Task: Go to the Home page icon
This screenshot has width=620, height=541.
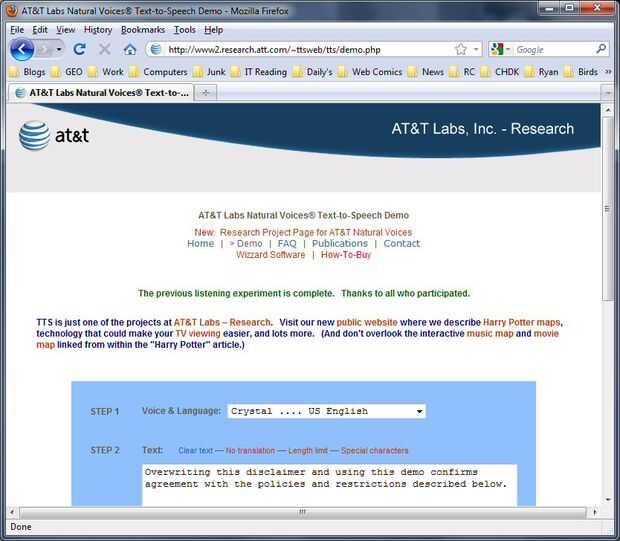Action: click(x=130, y=49)
